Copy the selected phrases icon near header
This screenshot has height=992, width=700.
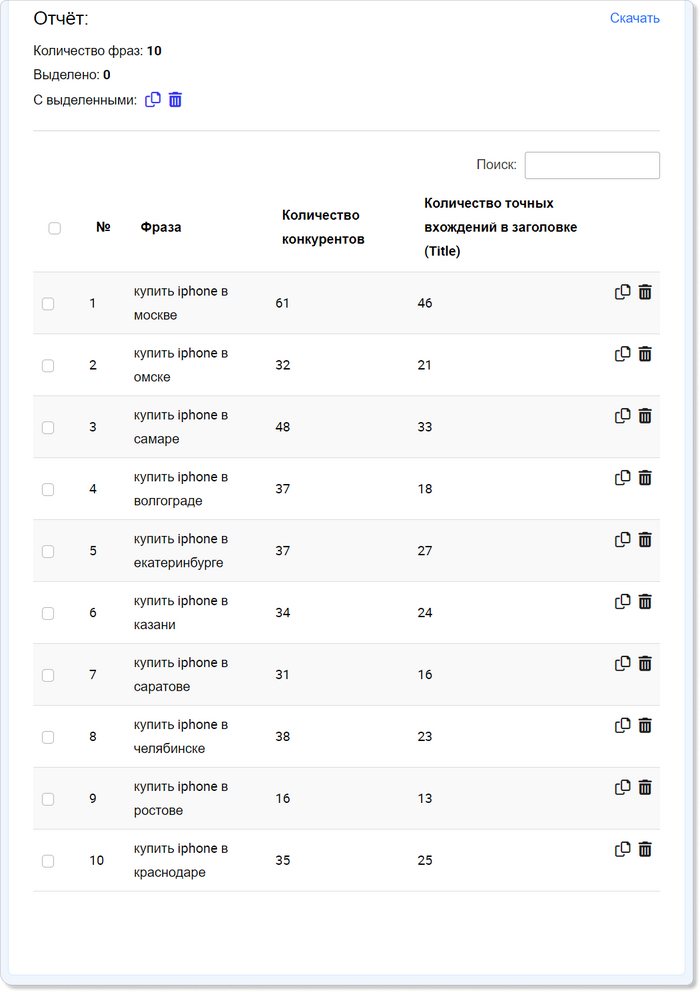point(153,100)
